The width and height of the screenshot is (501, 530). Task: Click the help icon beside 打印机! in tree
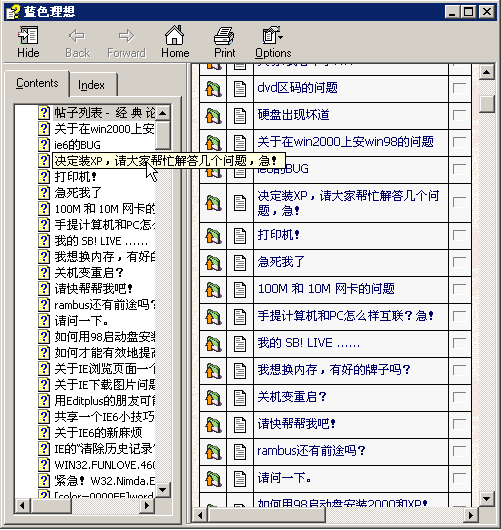(x=44, y=176)
